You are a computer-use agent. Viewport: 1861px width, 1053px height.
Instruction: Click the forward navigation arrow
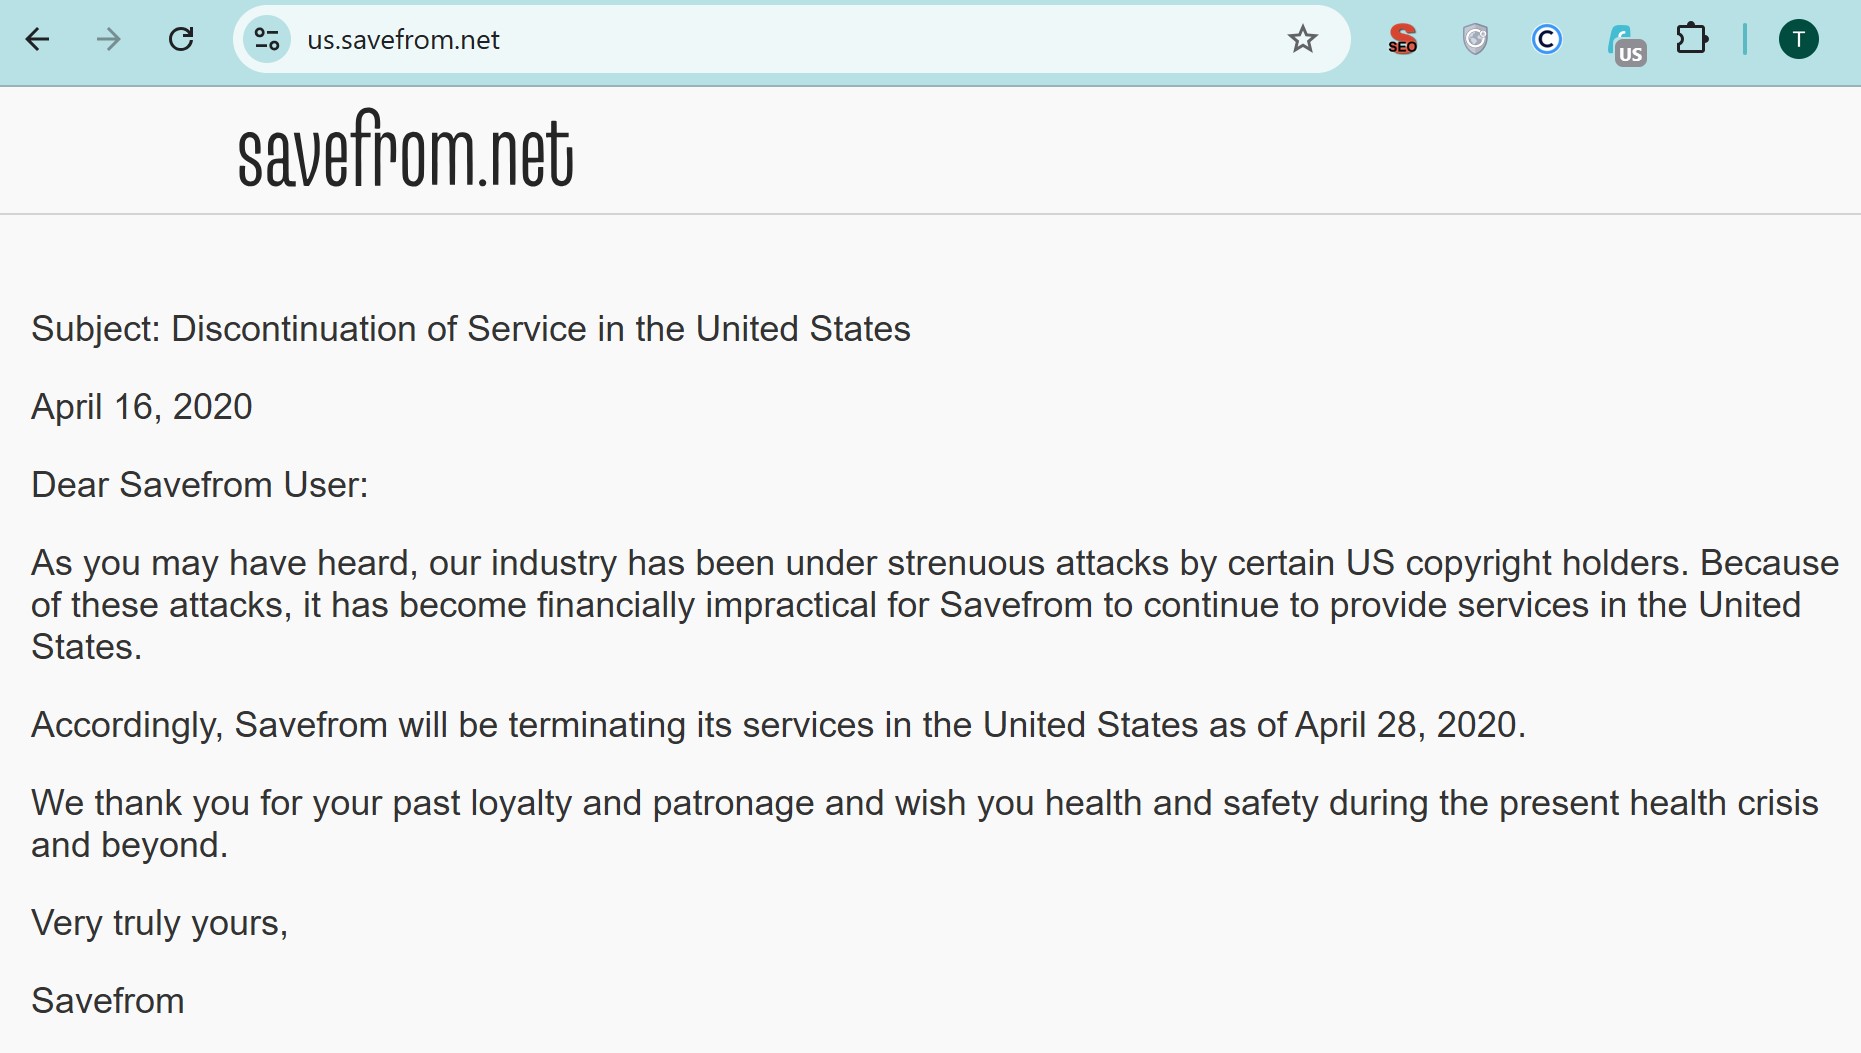107,40
